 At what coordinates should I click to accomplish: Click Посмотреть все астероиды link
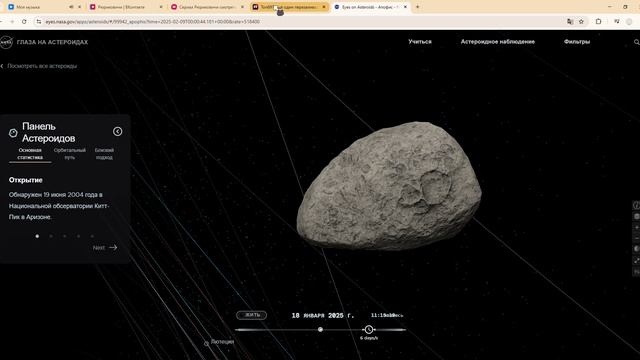[x=42, y=66]
